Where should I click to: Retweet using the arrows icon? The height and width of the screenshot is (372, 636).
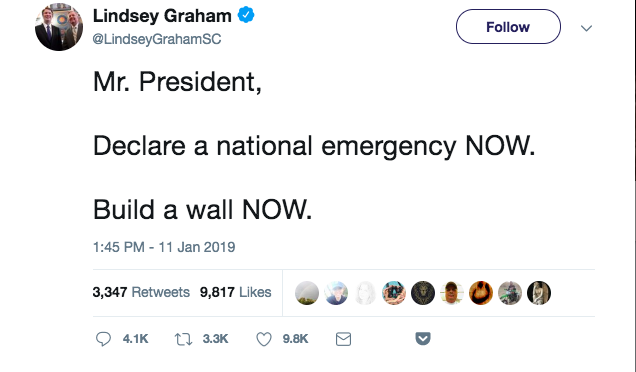point(183,339)
